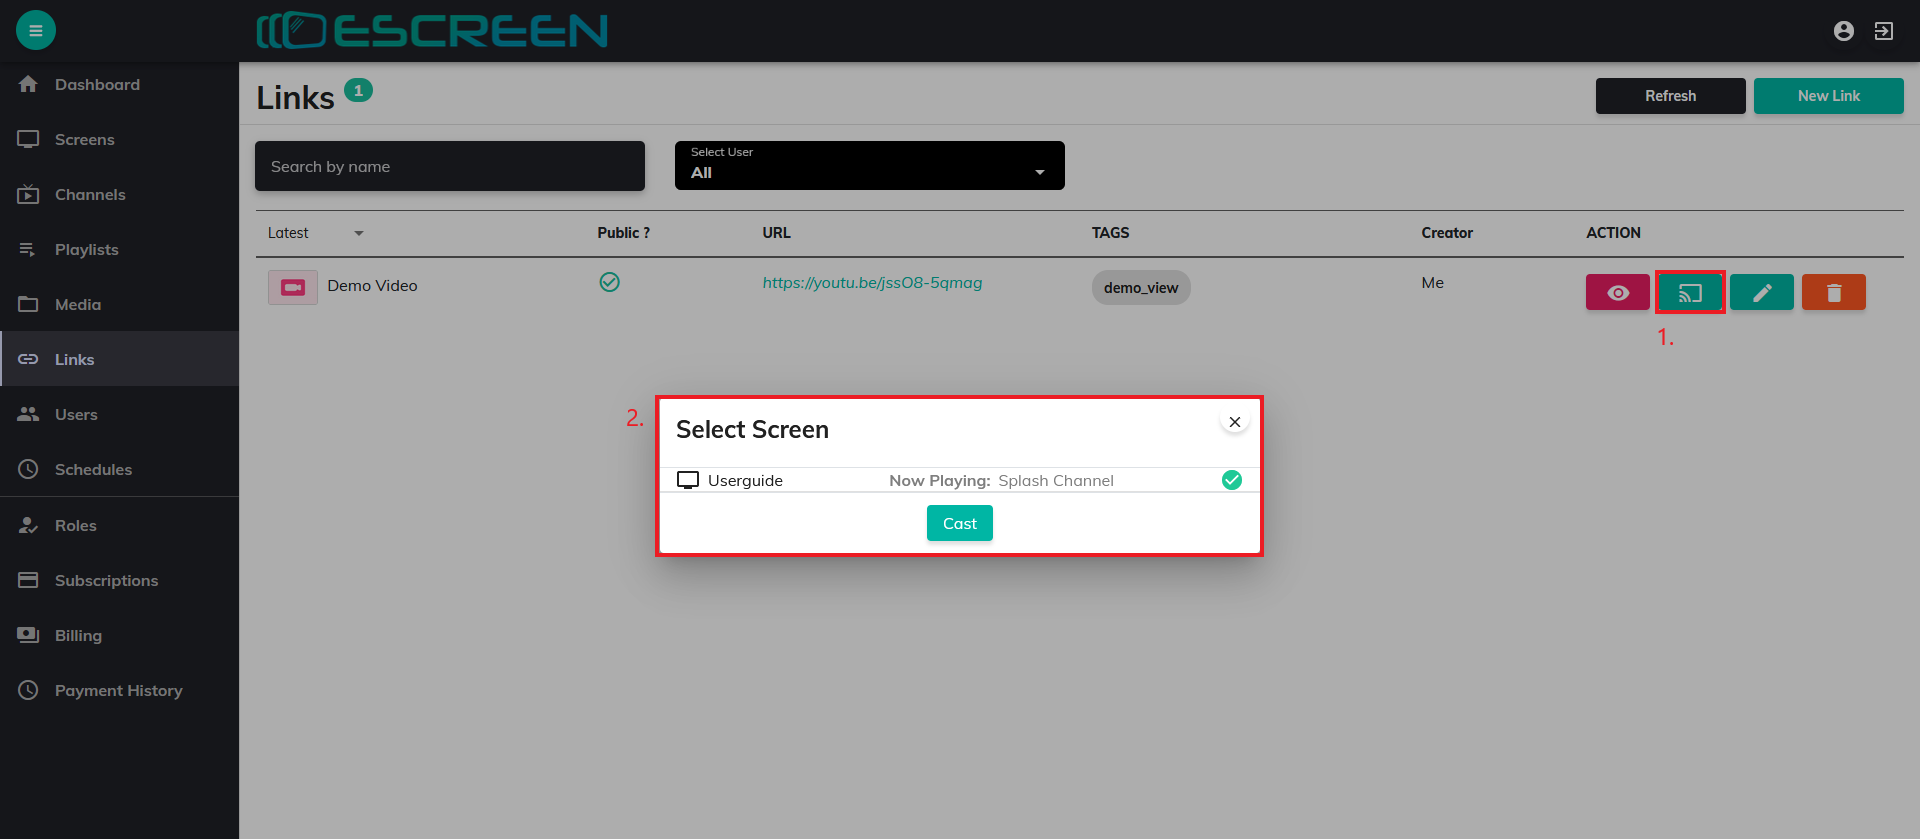This screenshot has width=1920, height=839.
Task: Go to Playlists in sidebar
Action: pos(87,250)
